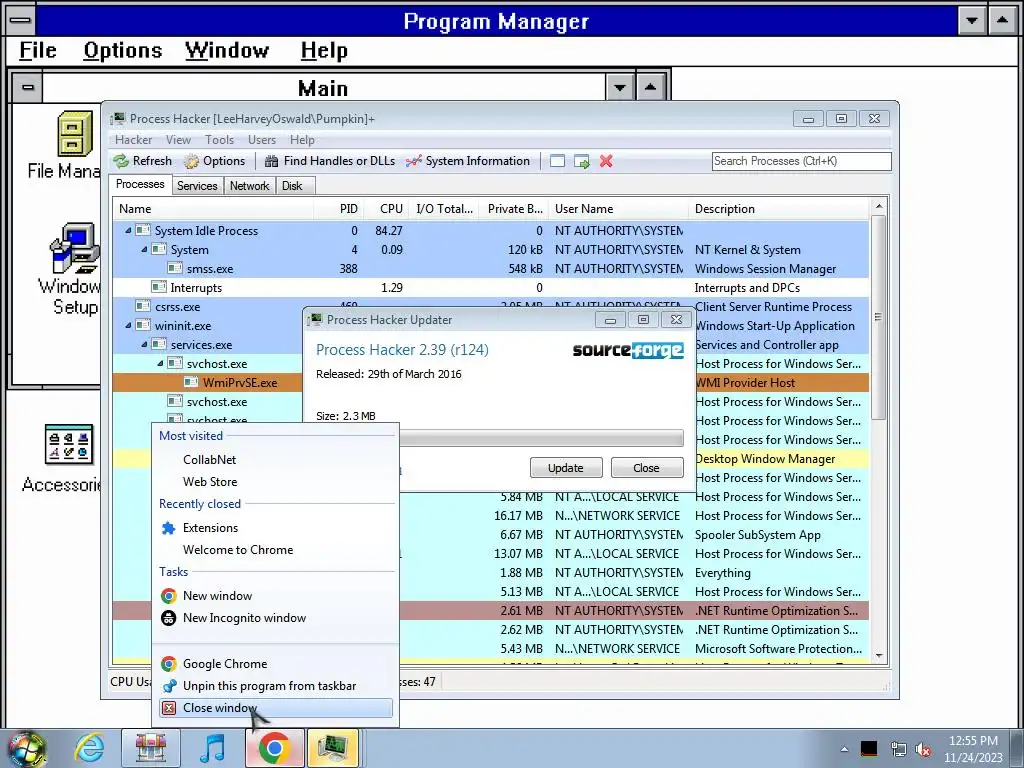Open the Tools menu
The width and height of the screenshot is (1024, 768).
pyautogui.click(x=219, y=140)
